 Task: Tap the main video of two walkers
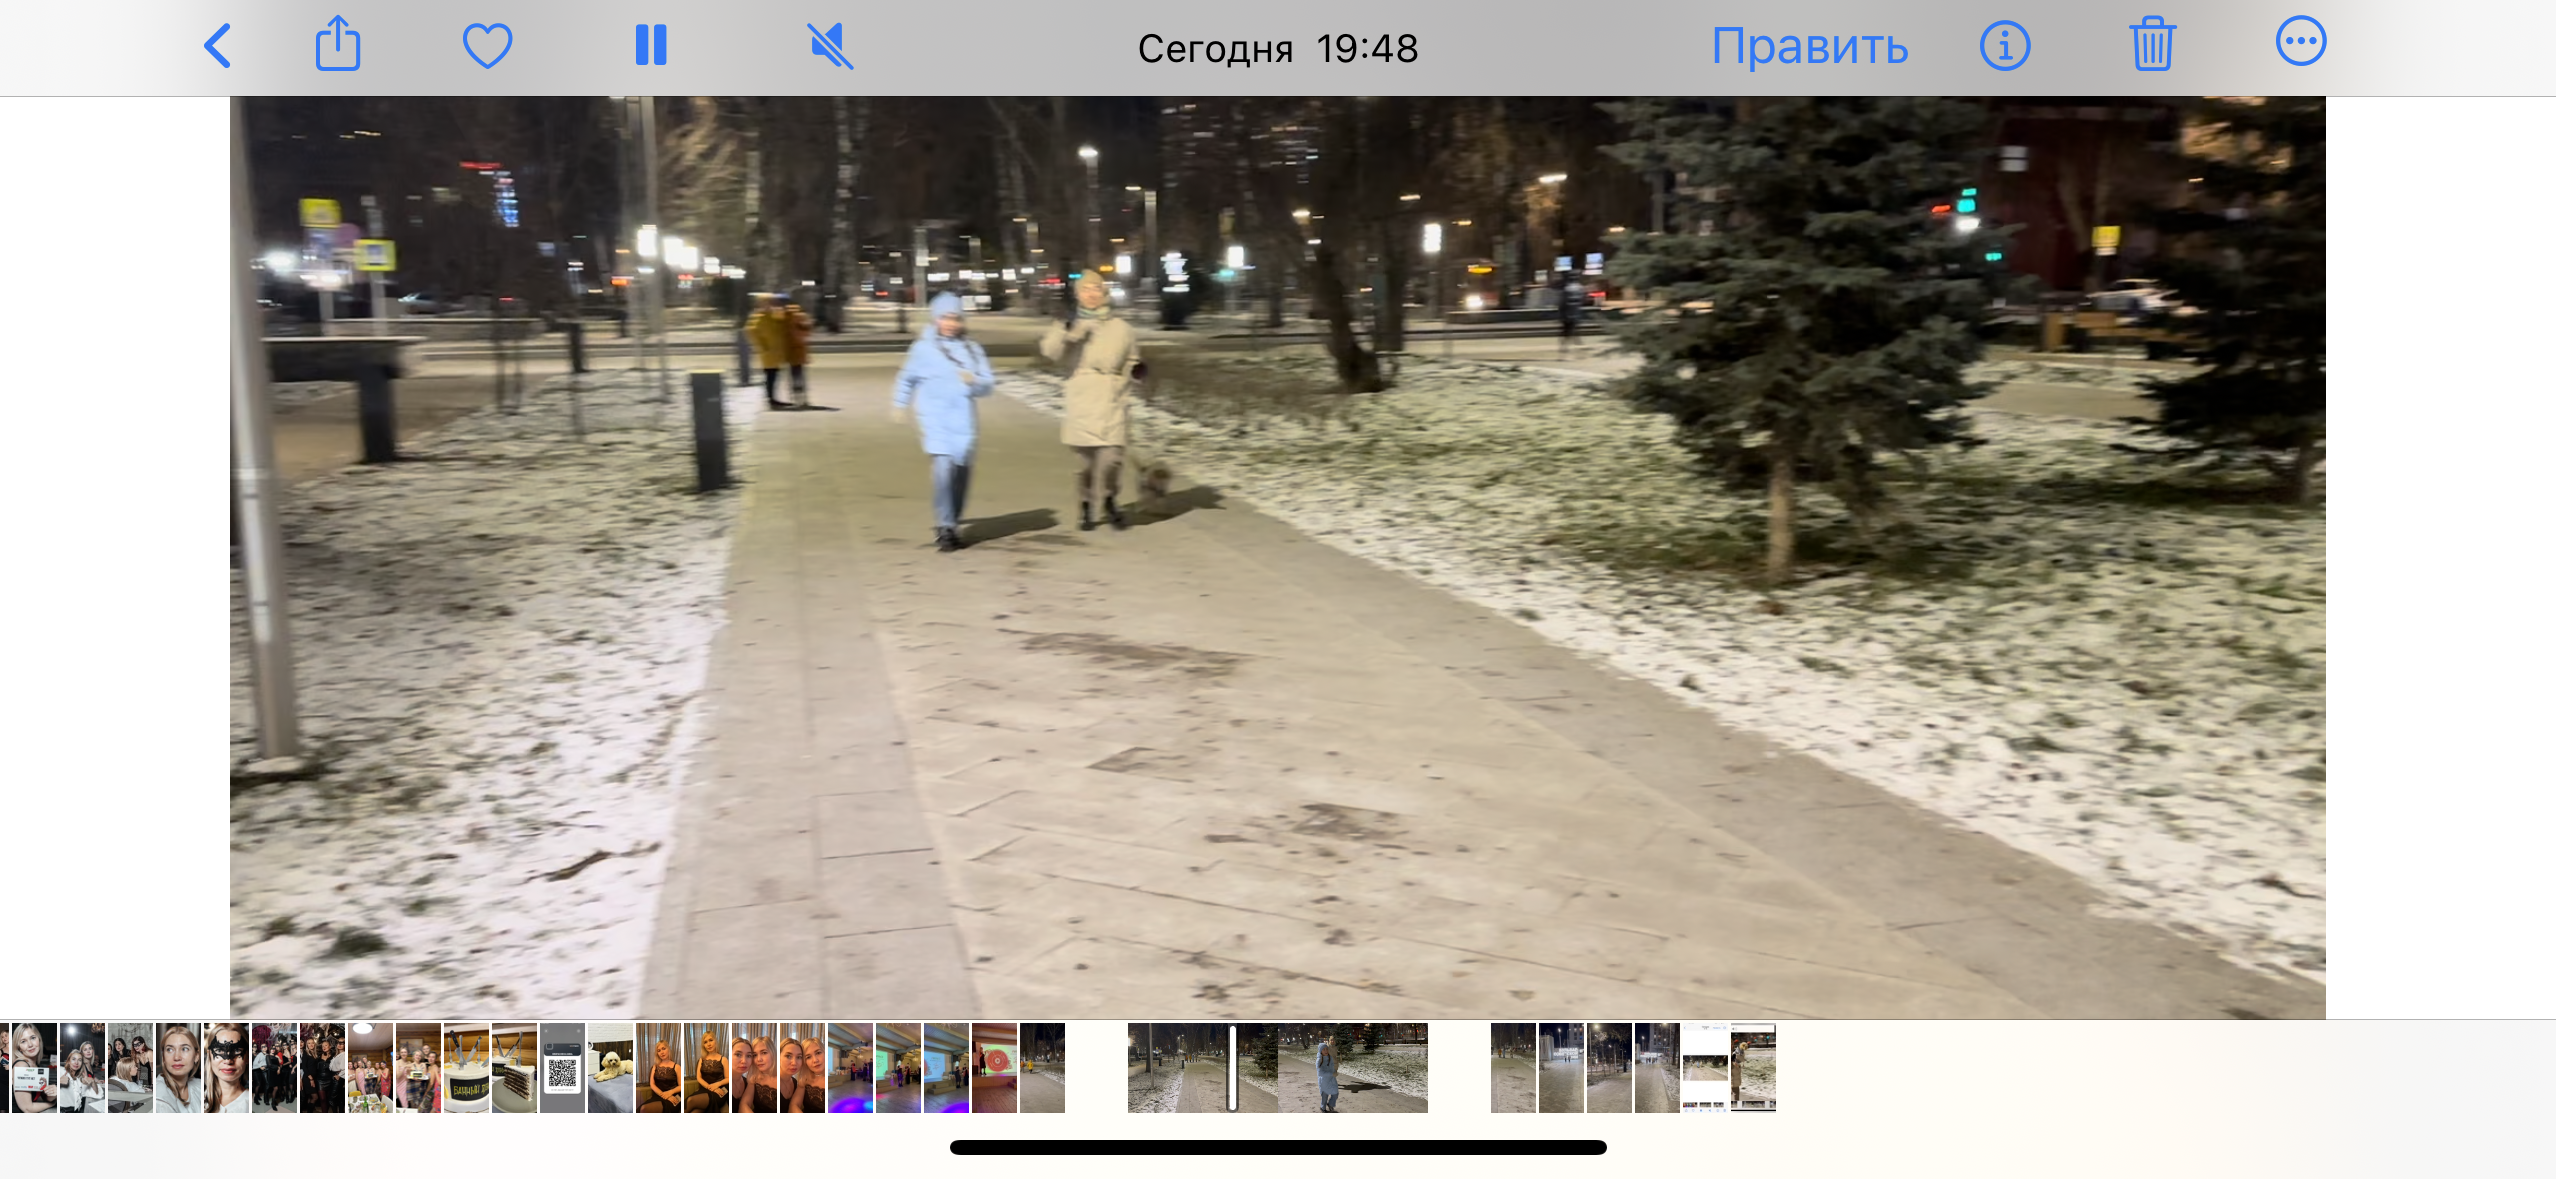pyautogui.click(x=1277, y=557)
